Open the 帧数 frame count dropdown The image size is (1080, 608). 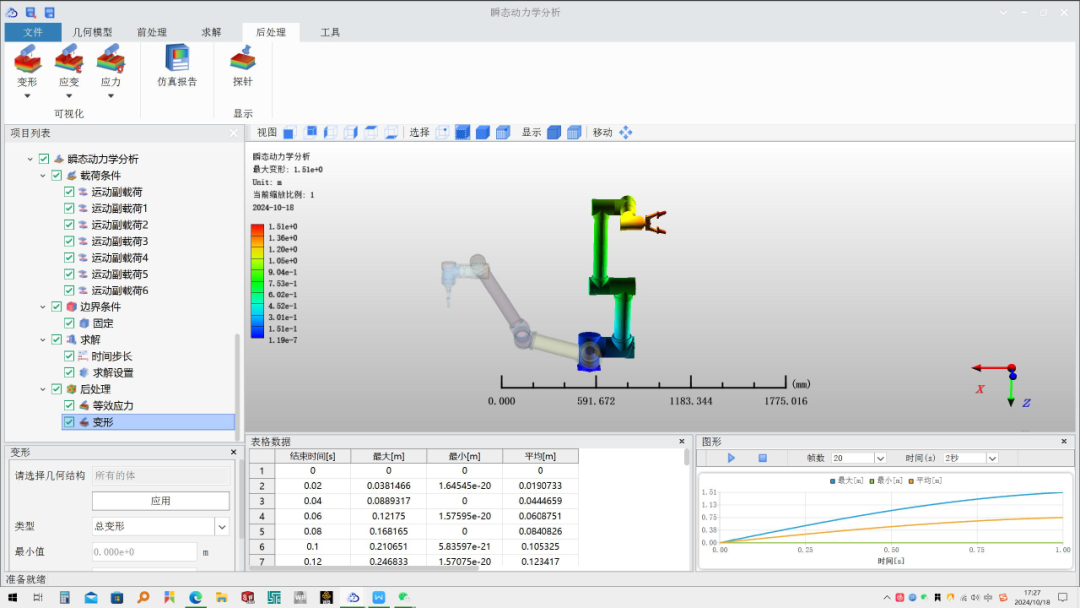[880, 458]
